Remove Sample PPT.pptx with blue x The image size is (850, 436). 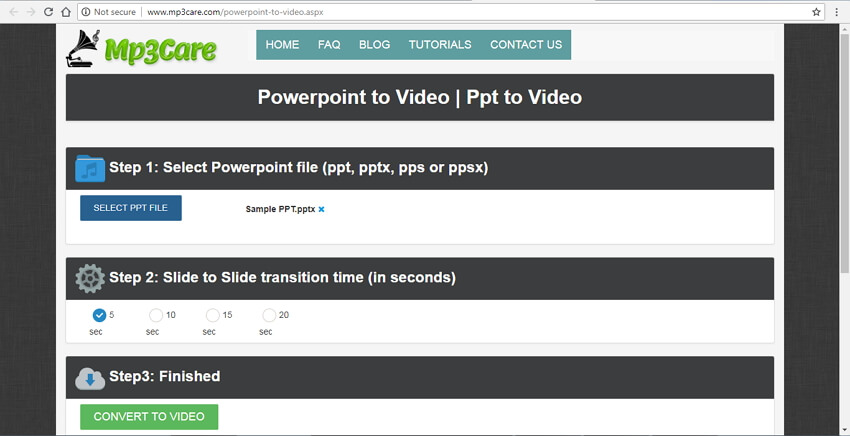(x=321, y=209)
